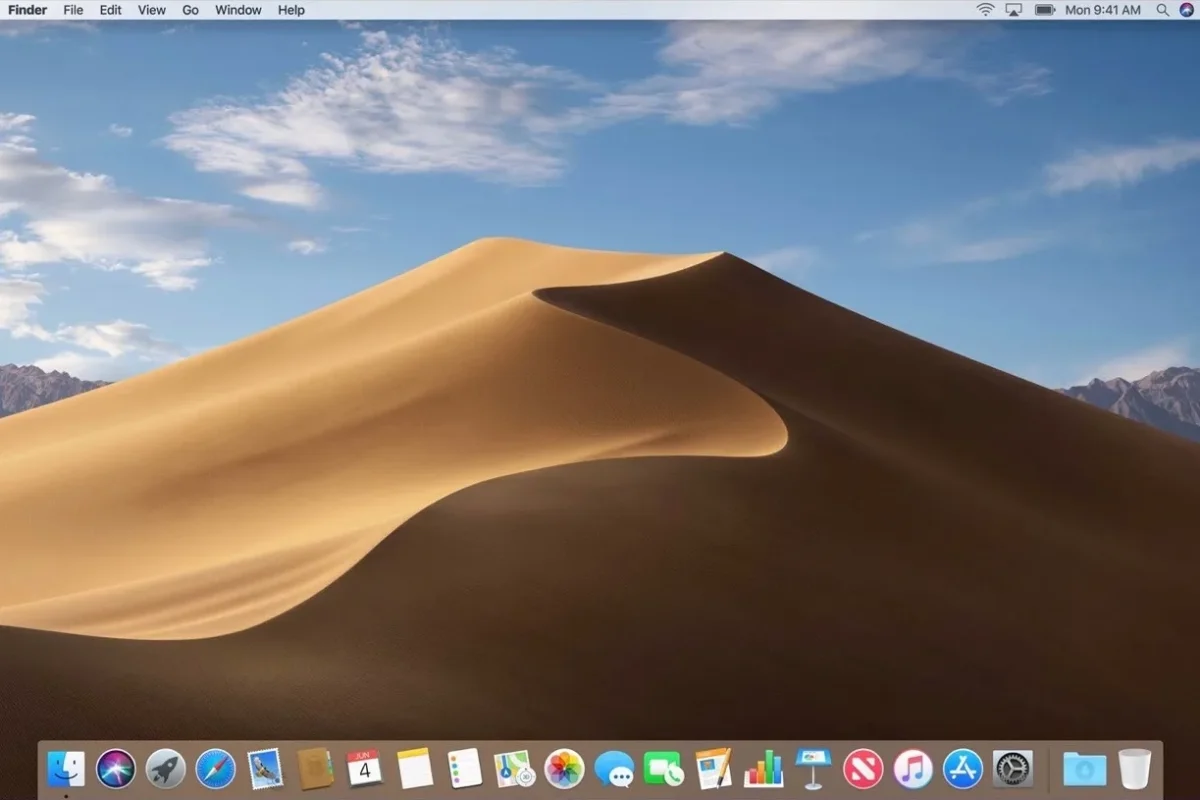
Task: Open Downloads folder stack in Dock
Action: click(x=1085, y=768)
